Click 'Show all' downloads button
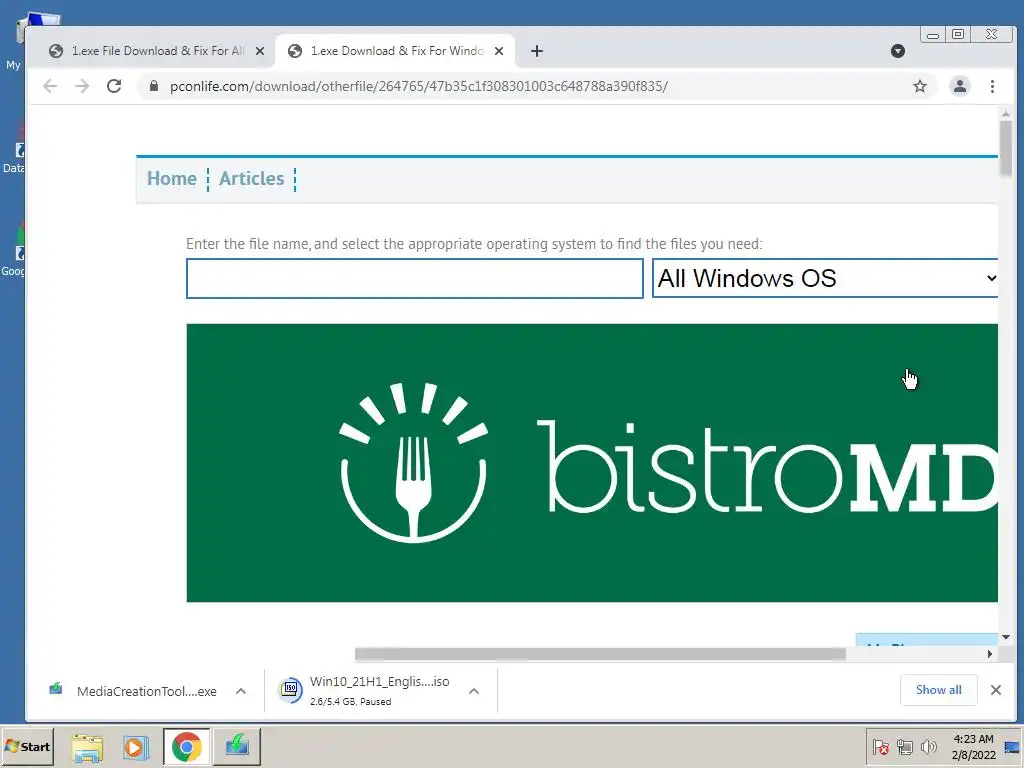The width and height of the screenshot is (1024, 768). (938, 690)
